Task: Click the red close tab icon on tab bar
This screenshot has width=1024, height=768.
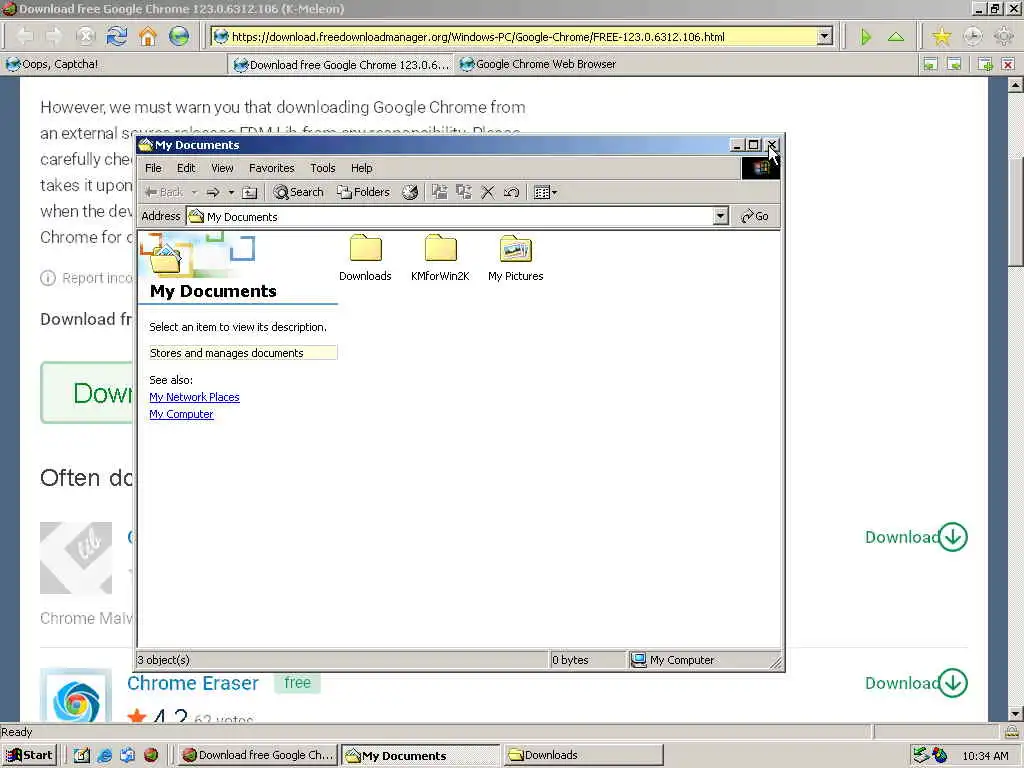Action: (1008, 64)
